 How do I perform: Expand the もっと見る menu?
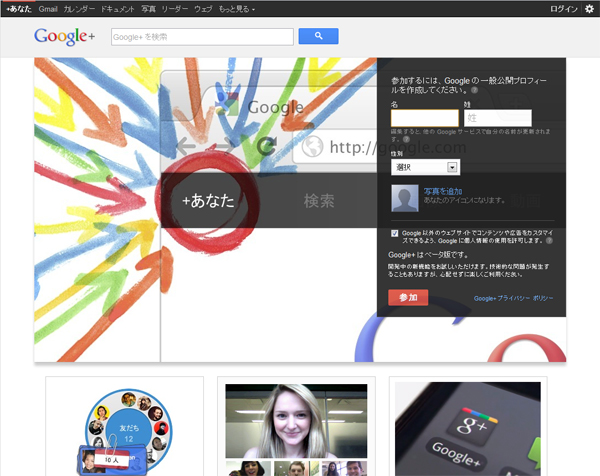pyautogui.click(x=236, y=9)
